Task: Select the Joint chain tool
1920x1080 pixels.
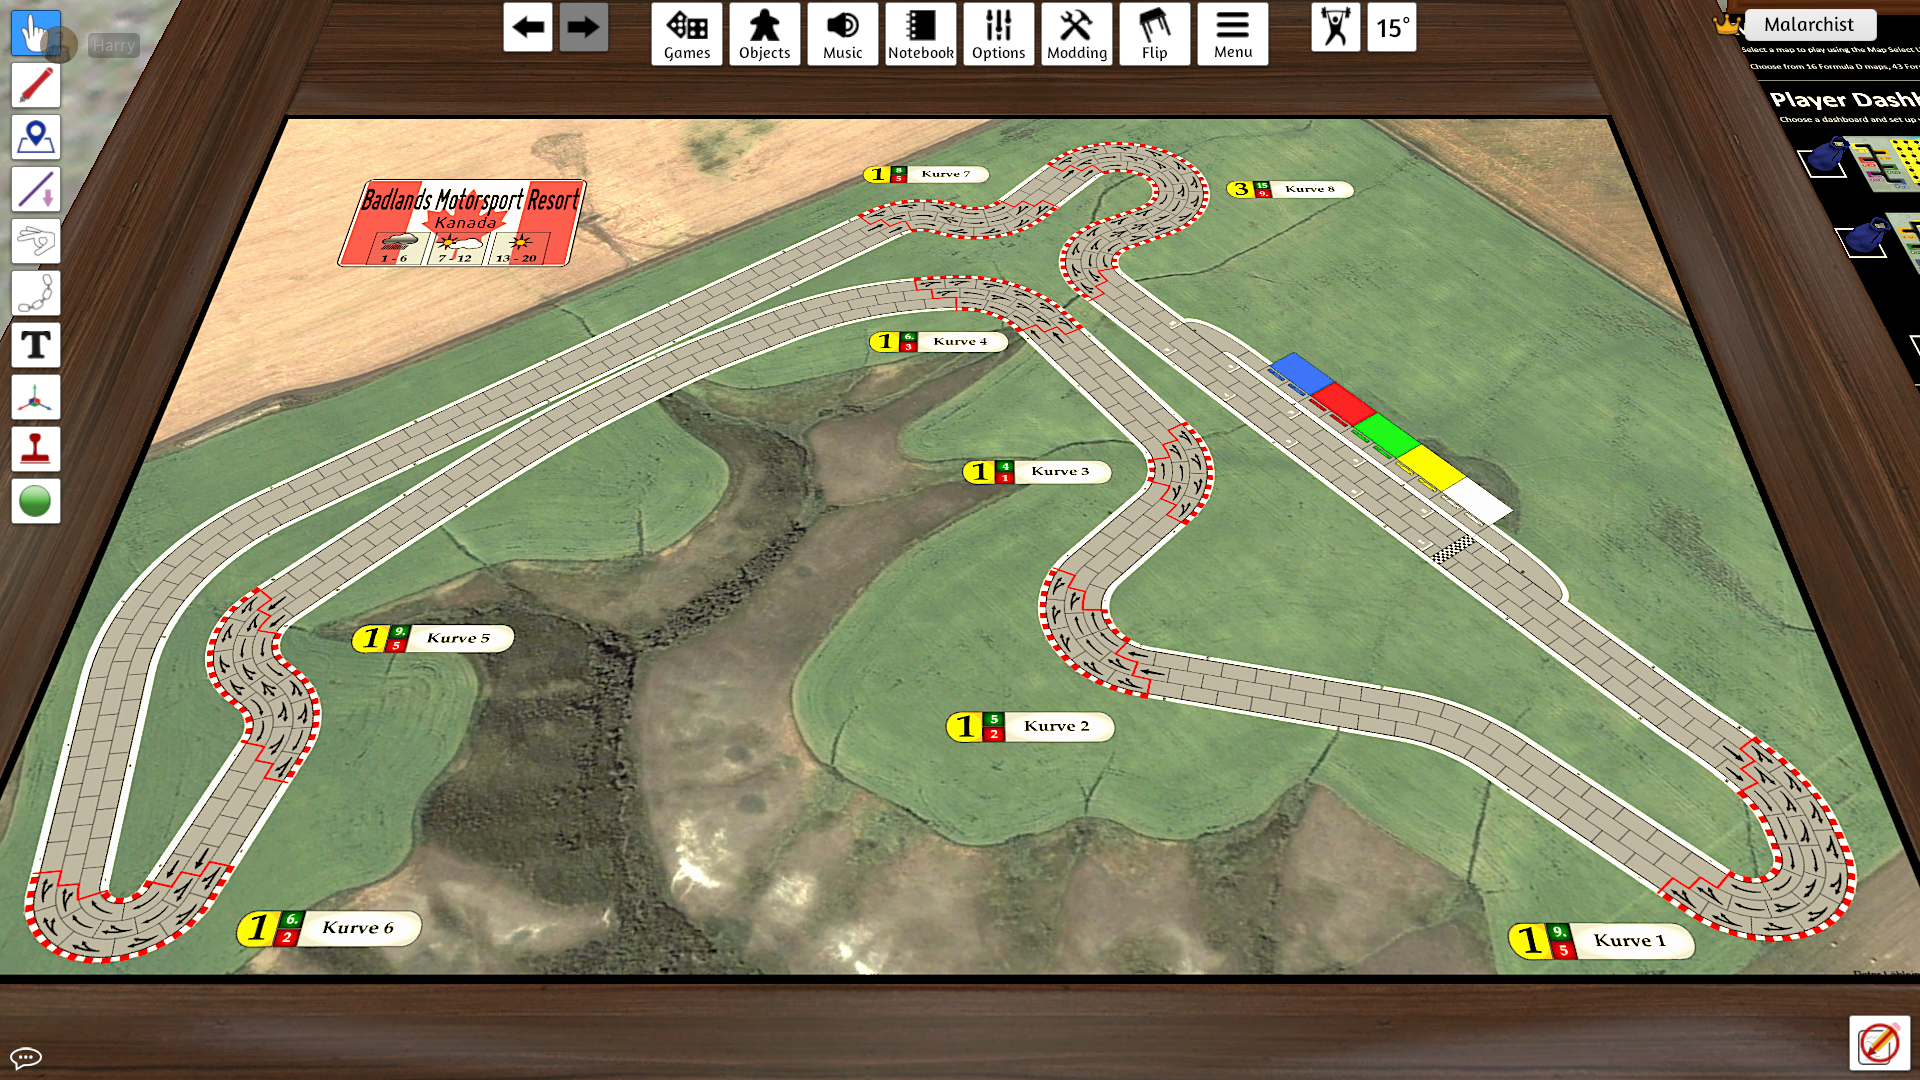Action: coord(35,293)
